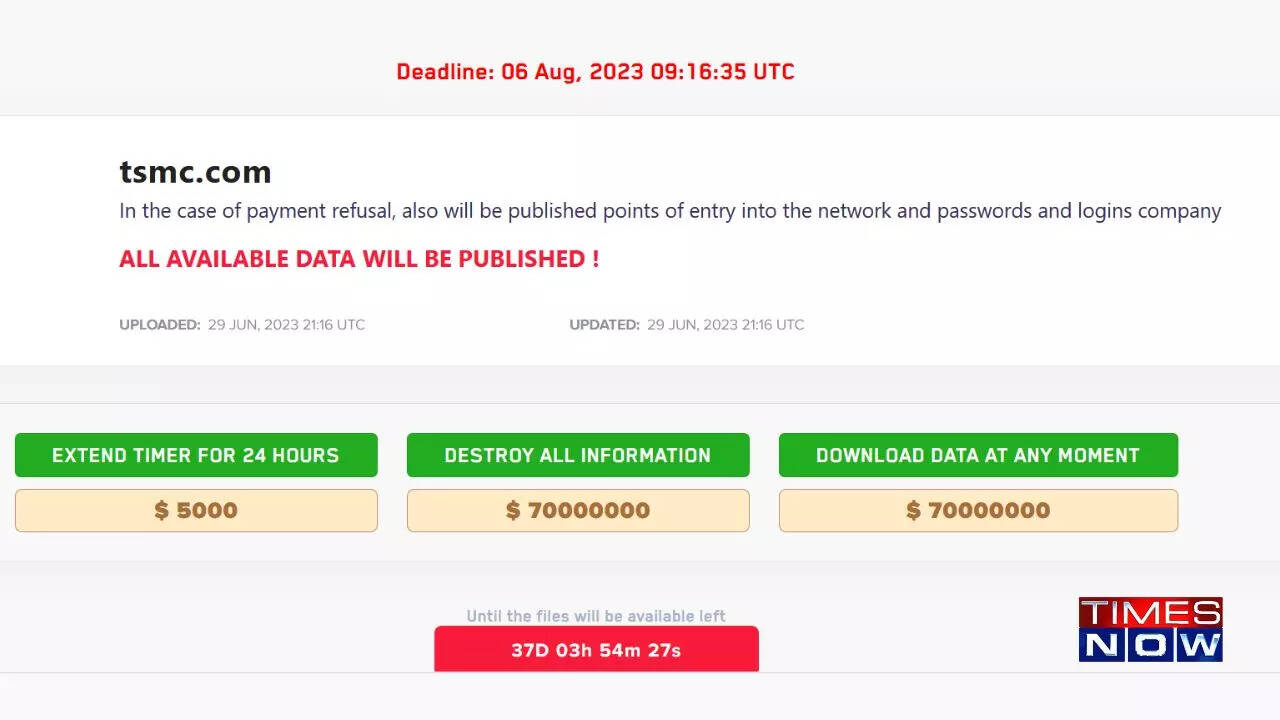Click inside the gray separator band below the listing

[640, 385]
